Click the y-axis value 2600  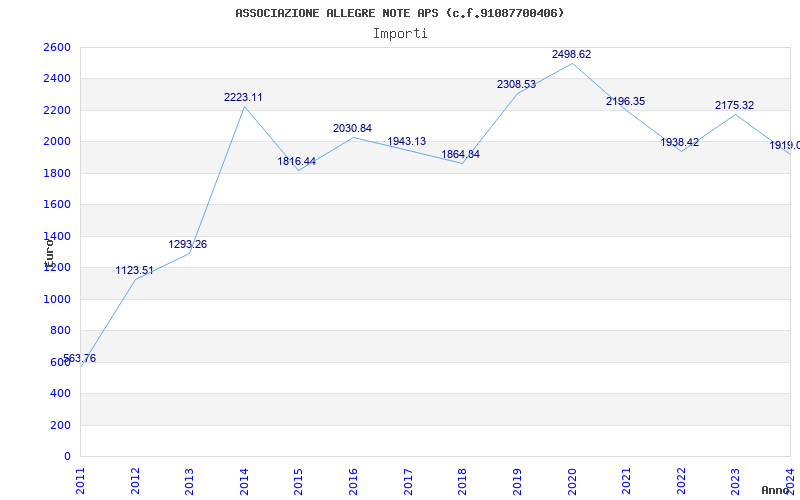pyautogui.click(x=57, y=47)
